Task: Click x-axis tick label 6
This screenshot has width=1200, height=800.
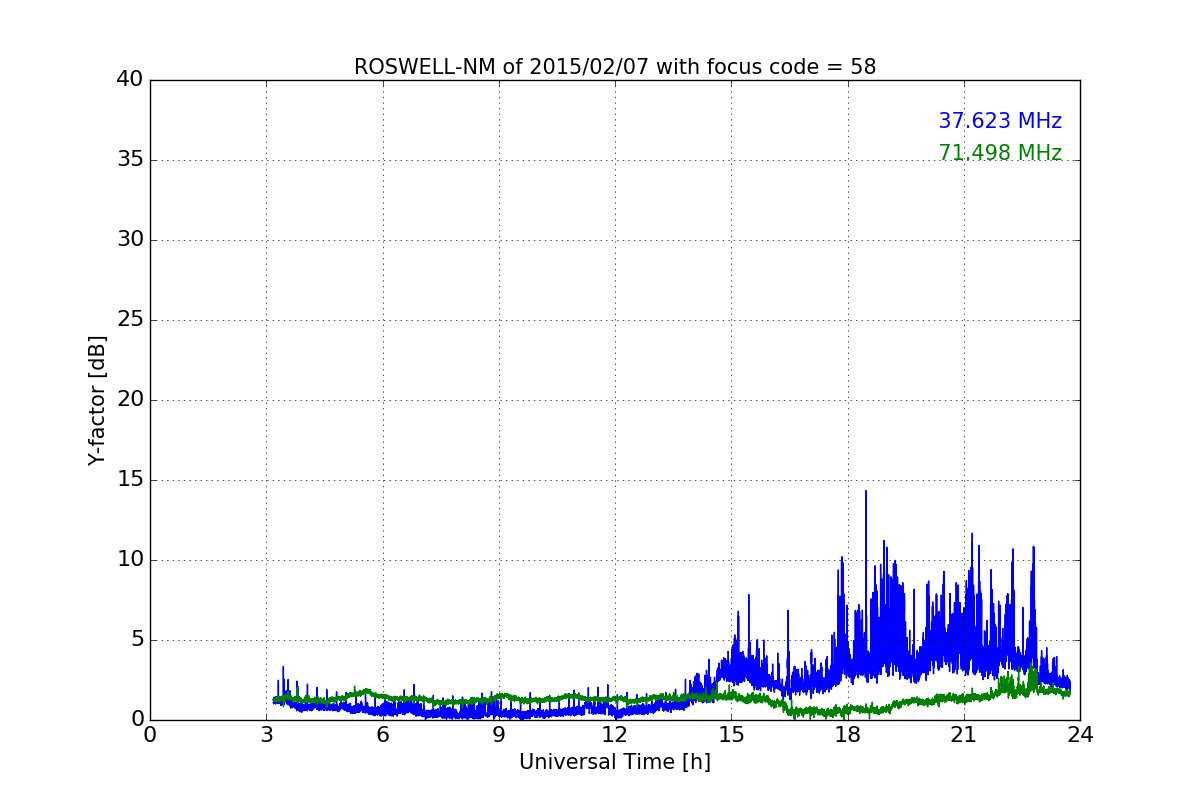Action: point(383,735)
